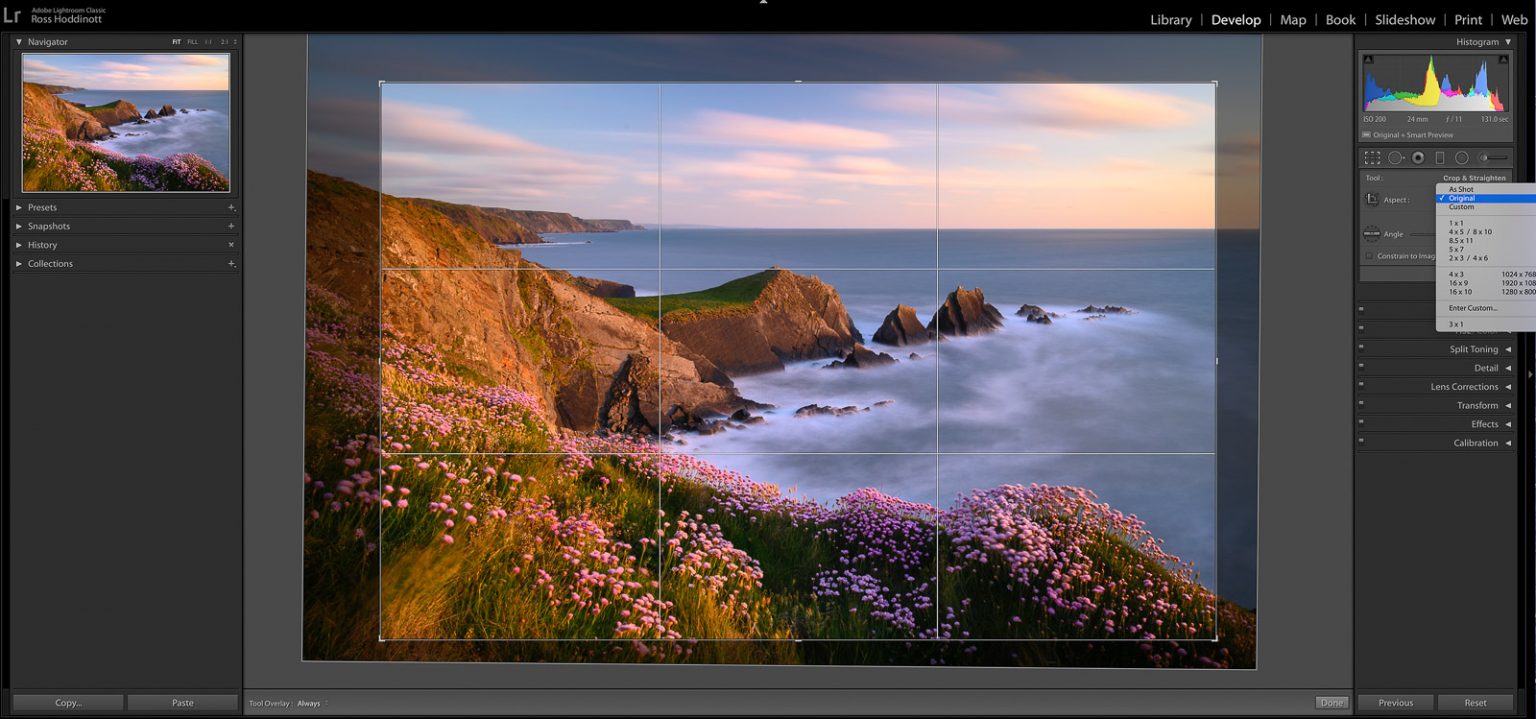This screenshot has height=719, width=1536.
Task: Switch to the Library module
Action: 1170,19
